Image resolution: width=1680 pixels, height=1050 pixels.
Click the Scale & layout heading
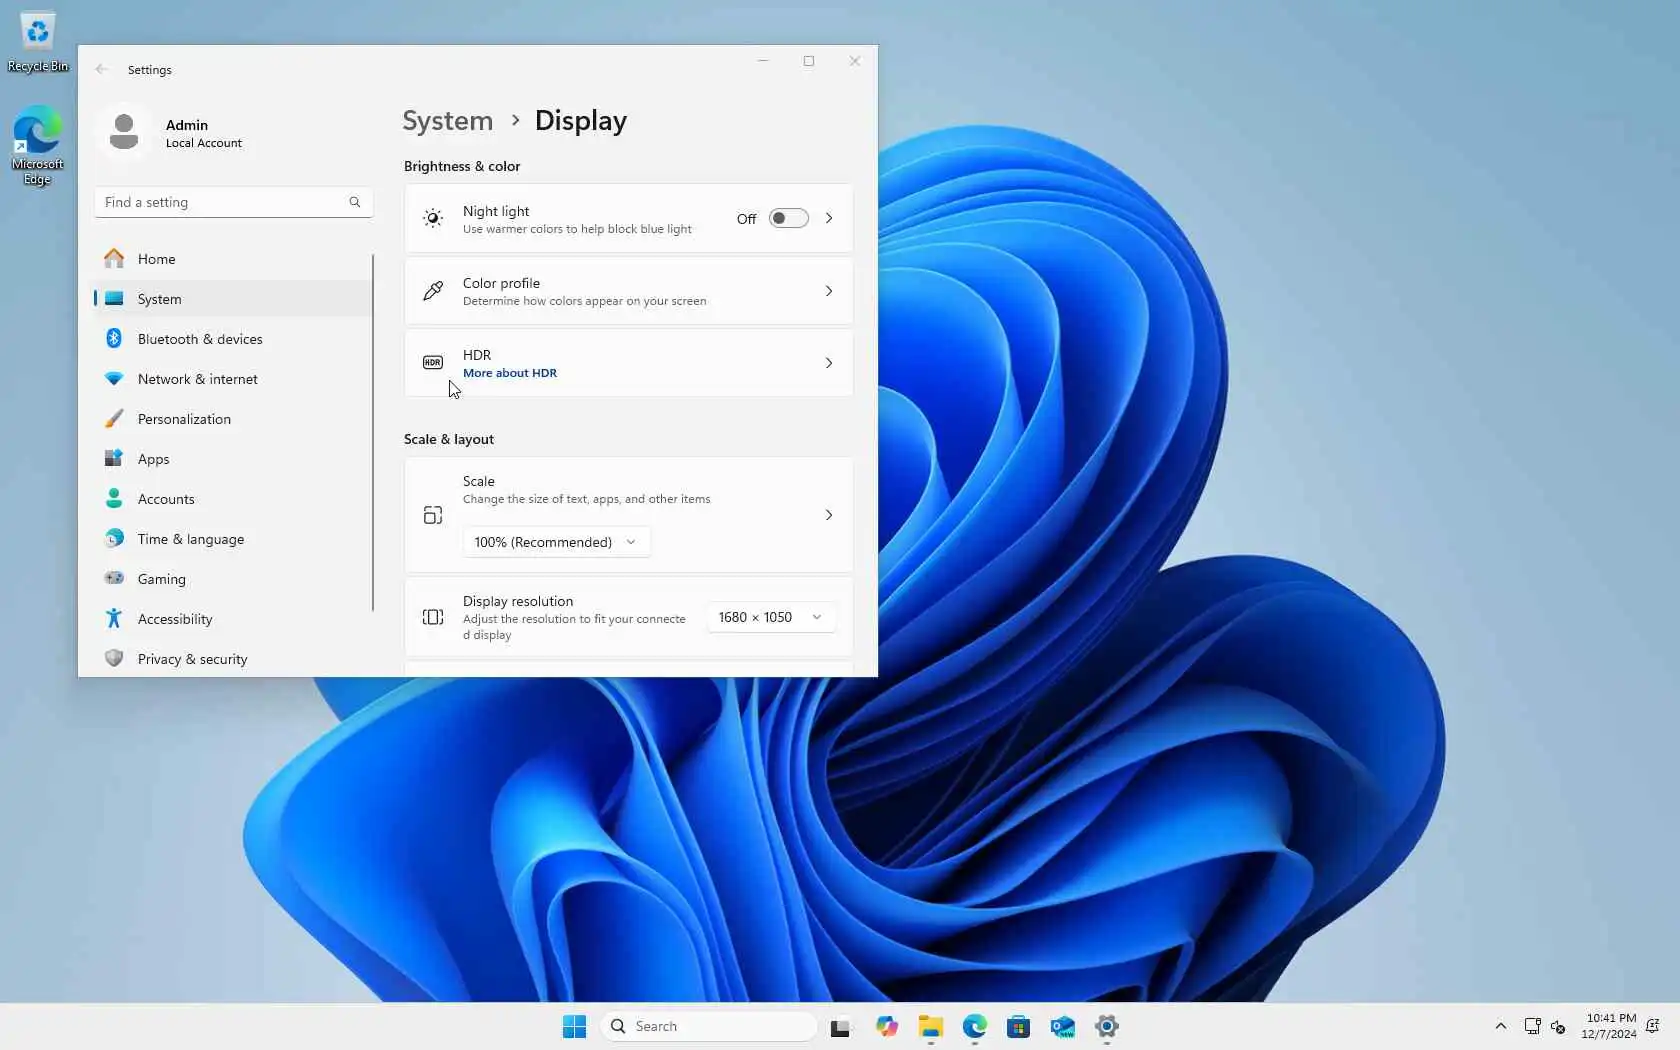(x=449, y=439)
